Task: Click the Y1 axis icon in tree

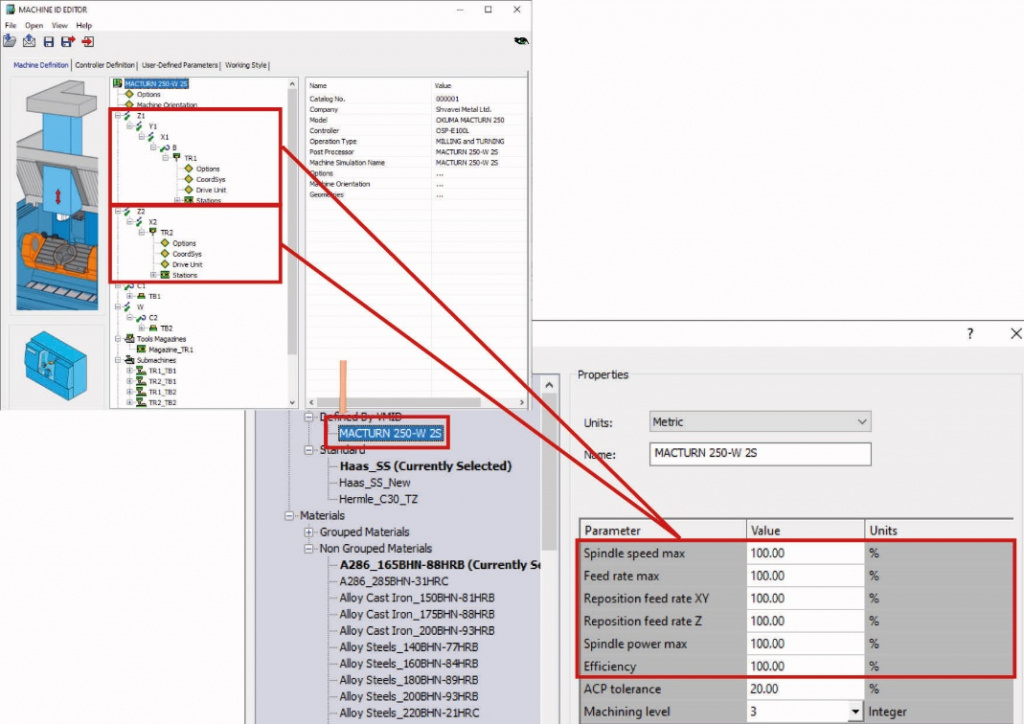Action: click(139, 126)
